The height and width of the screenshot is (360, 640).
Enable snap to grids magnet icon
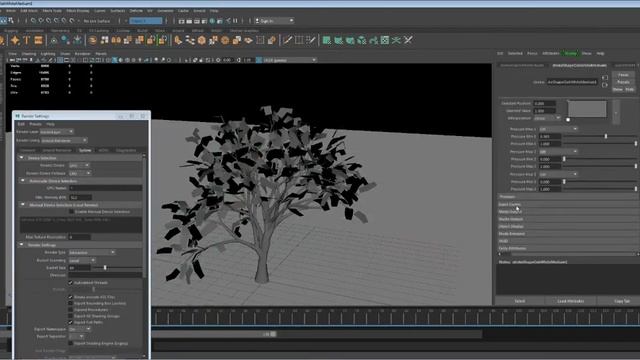[x=33, y=20]
